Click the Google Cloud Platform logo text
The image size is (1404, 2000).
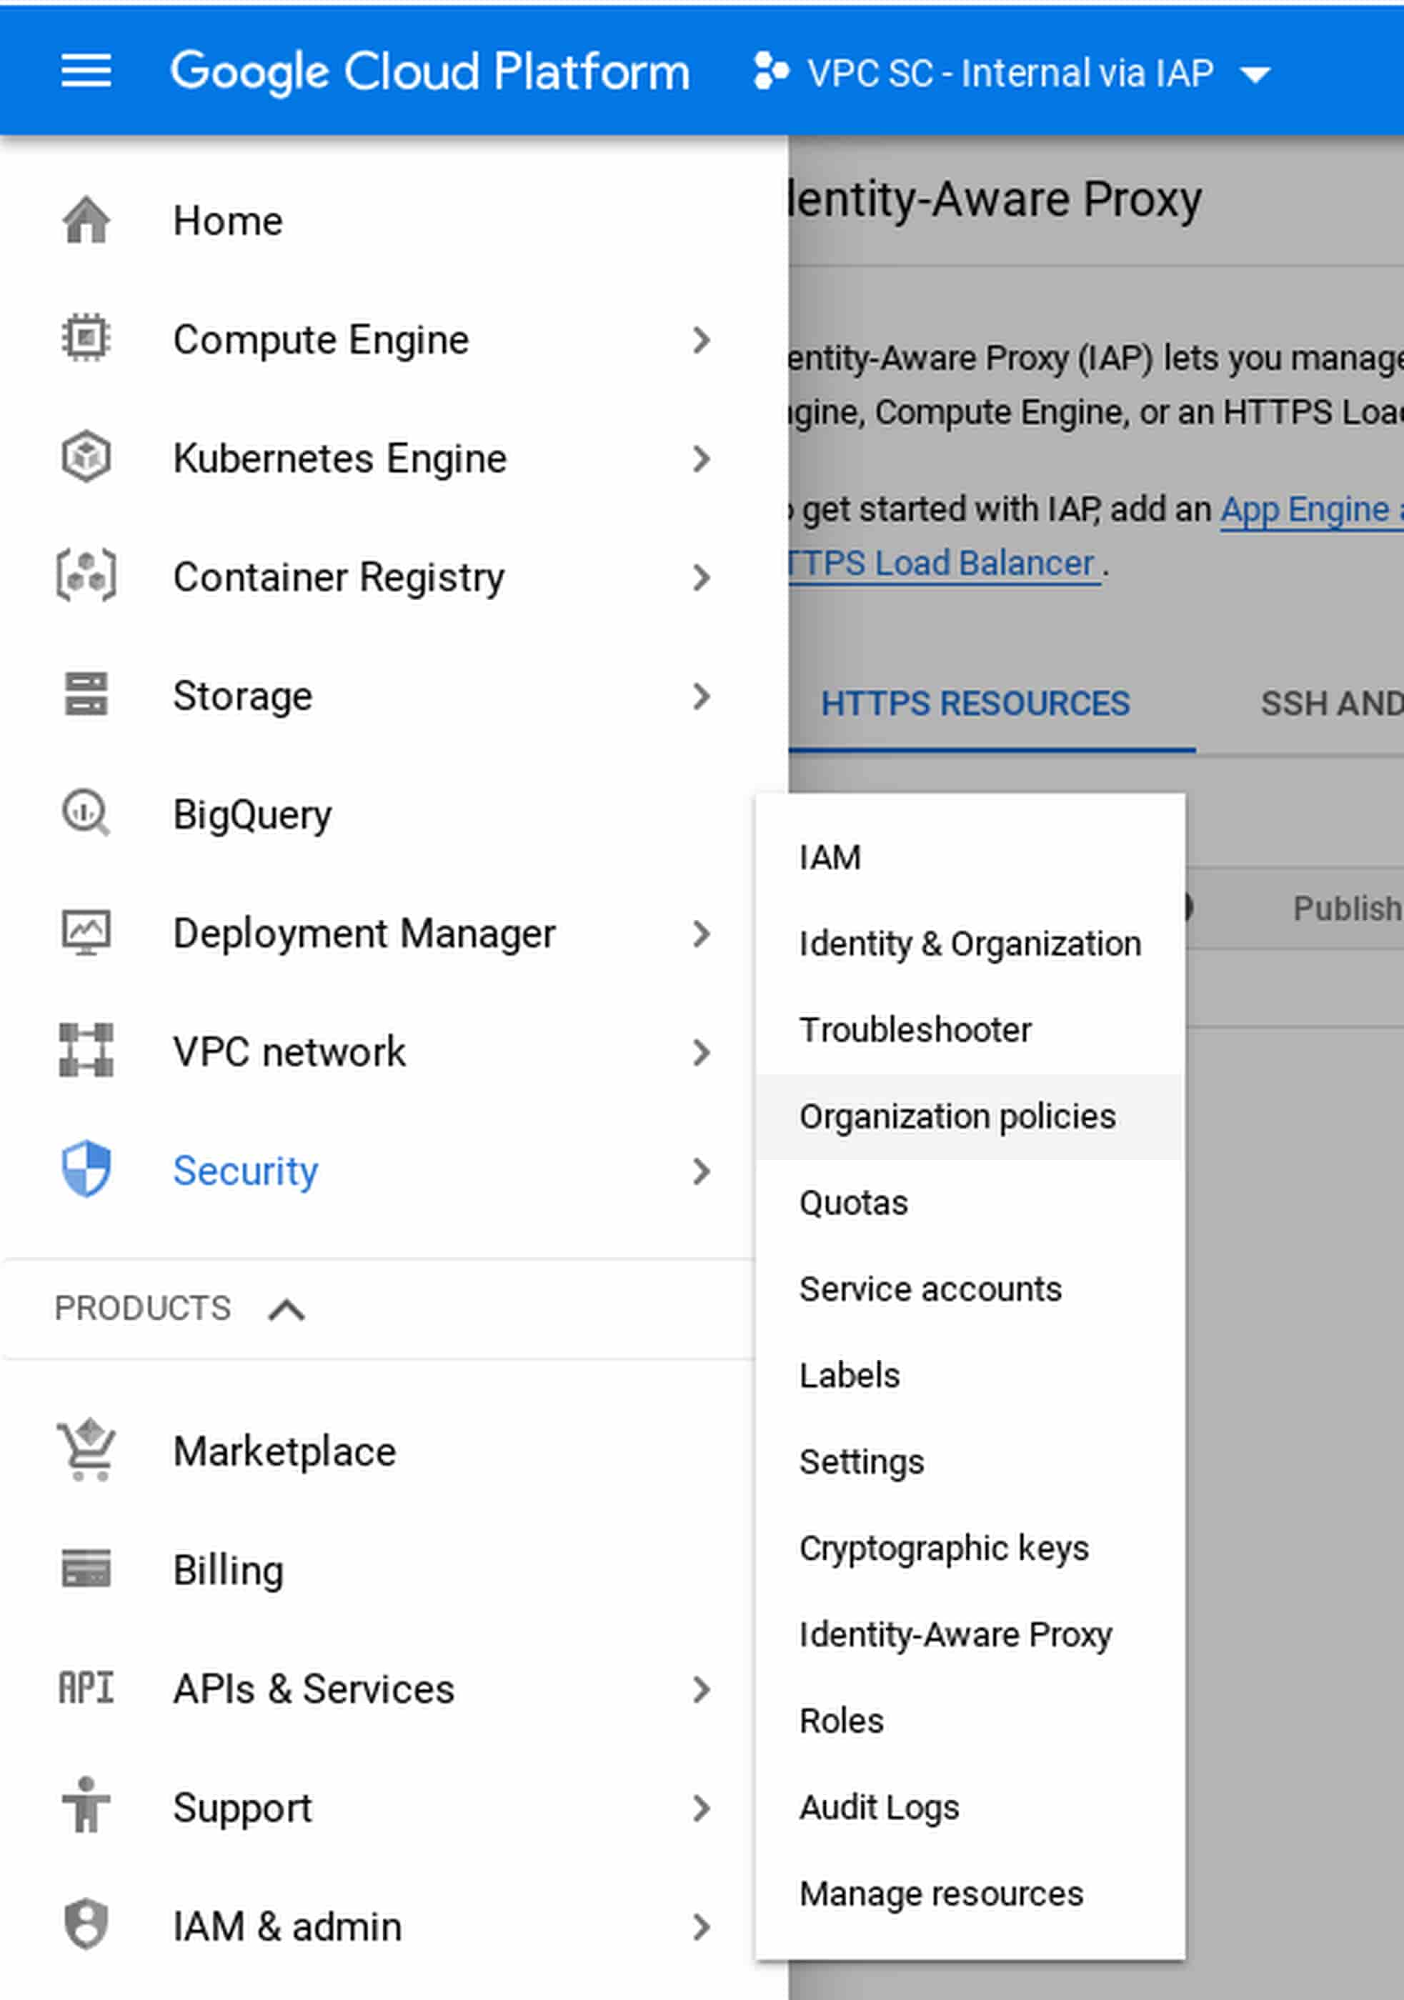pyautogui.click(x=430, y=72)
